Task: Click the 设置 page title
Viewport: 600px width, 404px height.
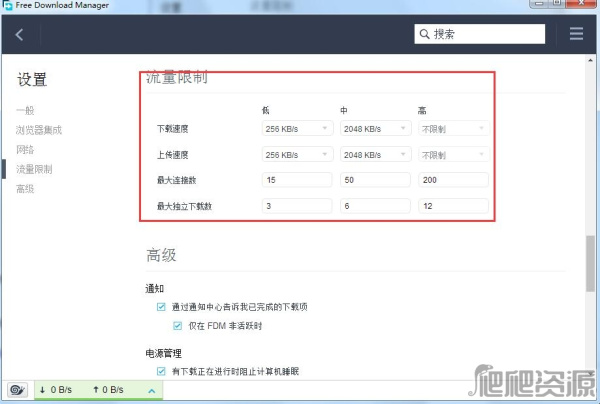Action: pos(32,80)
